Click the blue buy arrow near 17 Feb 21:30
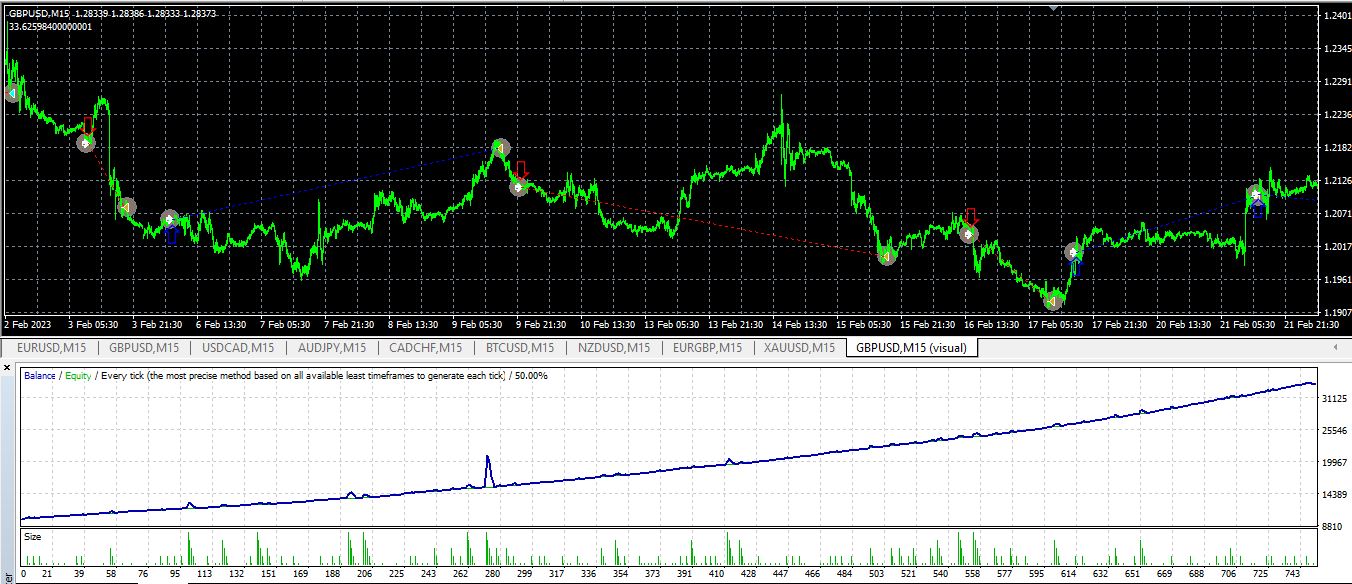1352x584 pixels. coord(1076,267)
